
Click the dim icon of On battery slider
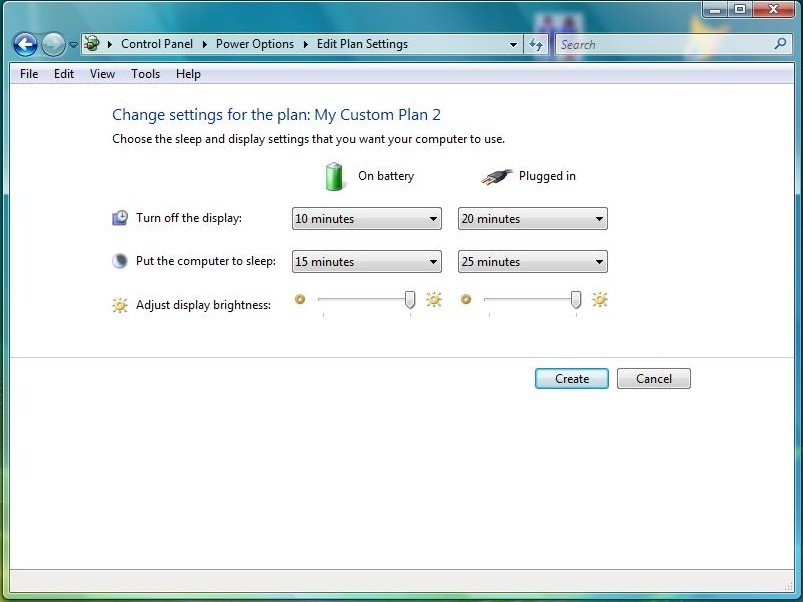pyautogui.click(x=300, y=299)
